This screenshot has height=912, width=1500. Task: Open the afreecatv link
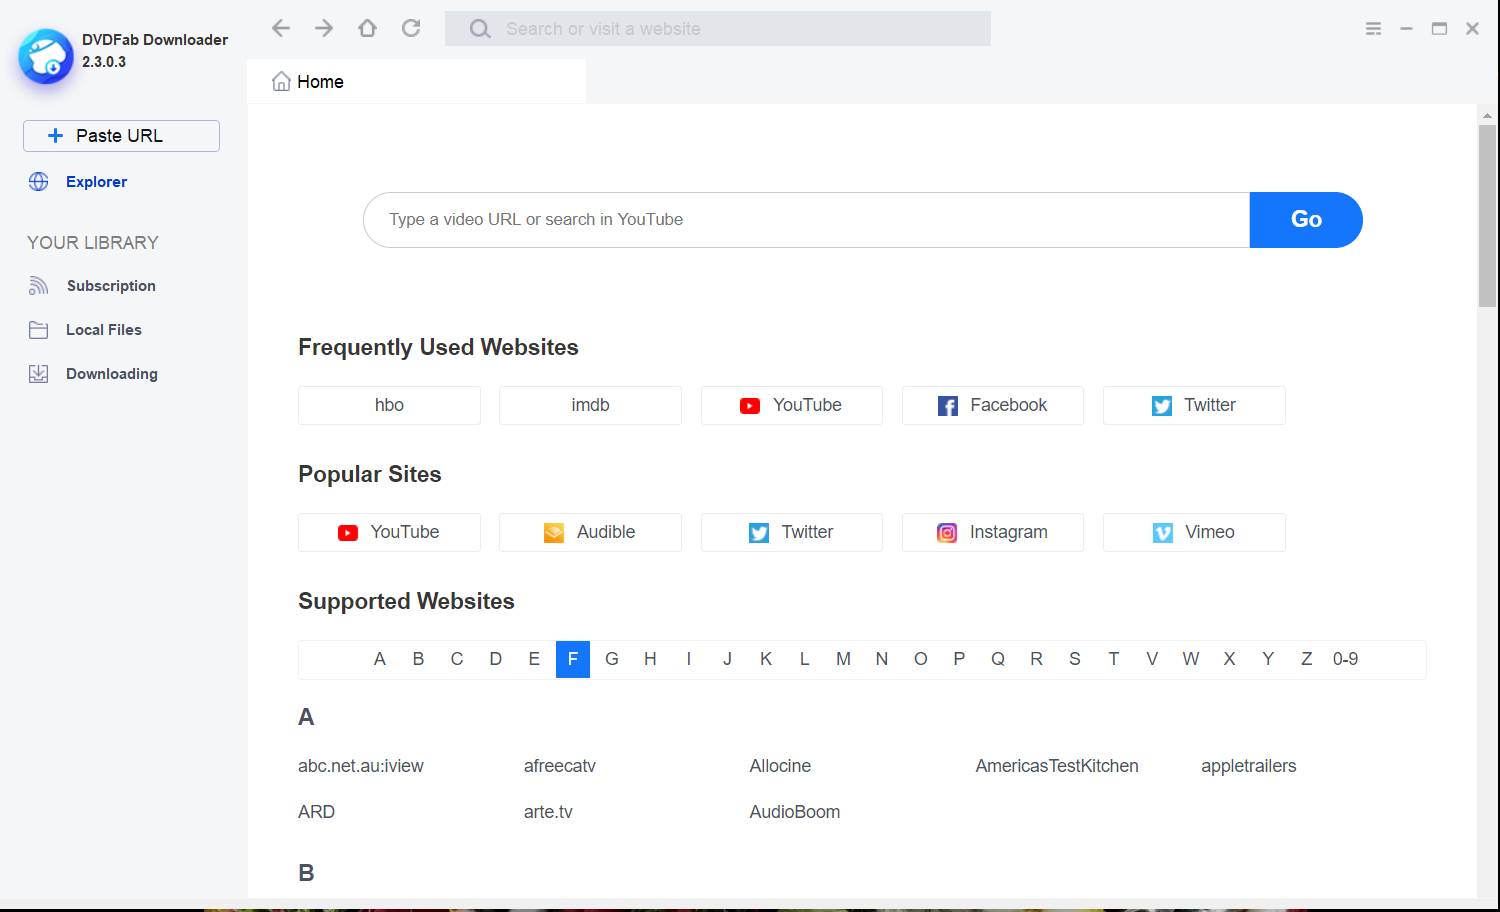coord(560,766)
